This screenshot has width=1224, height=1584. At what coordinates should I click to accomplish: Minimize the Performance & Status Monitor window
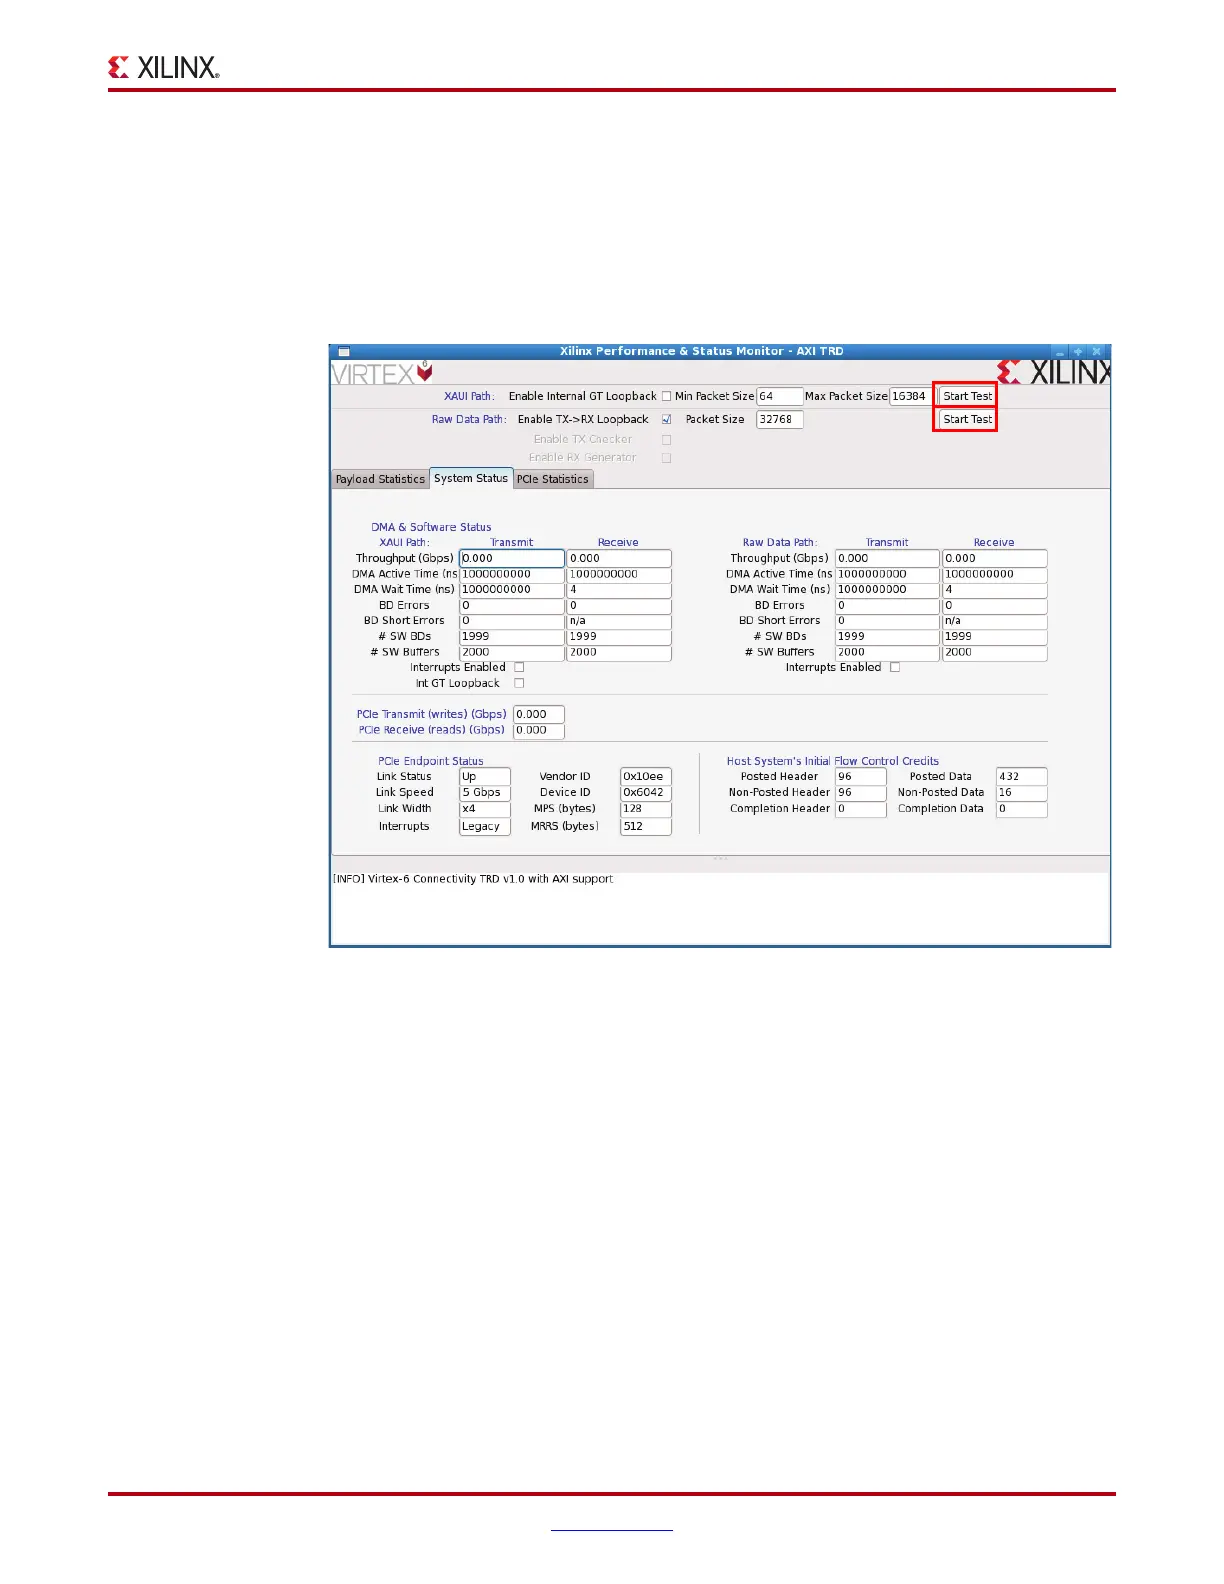(x=1059, y=352)
